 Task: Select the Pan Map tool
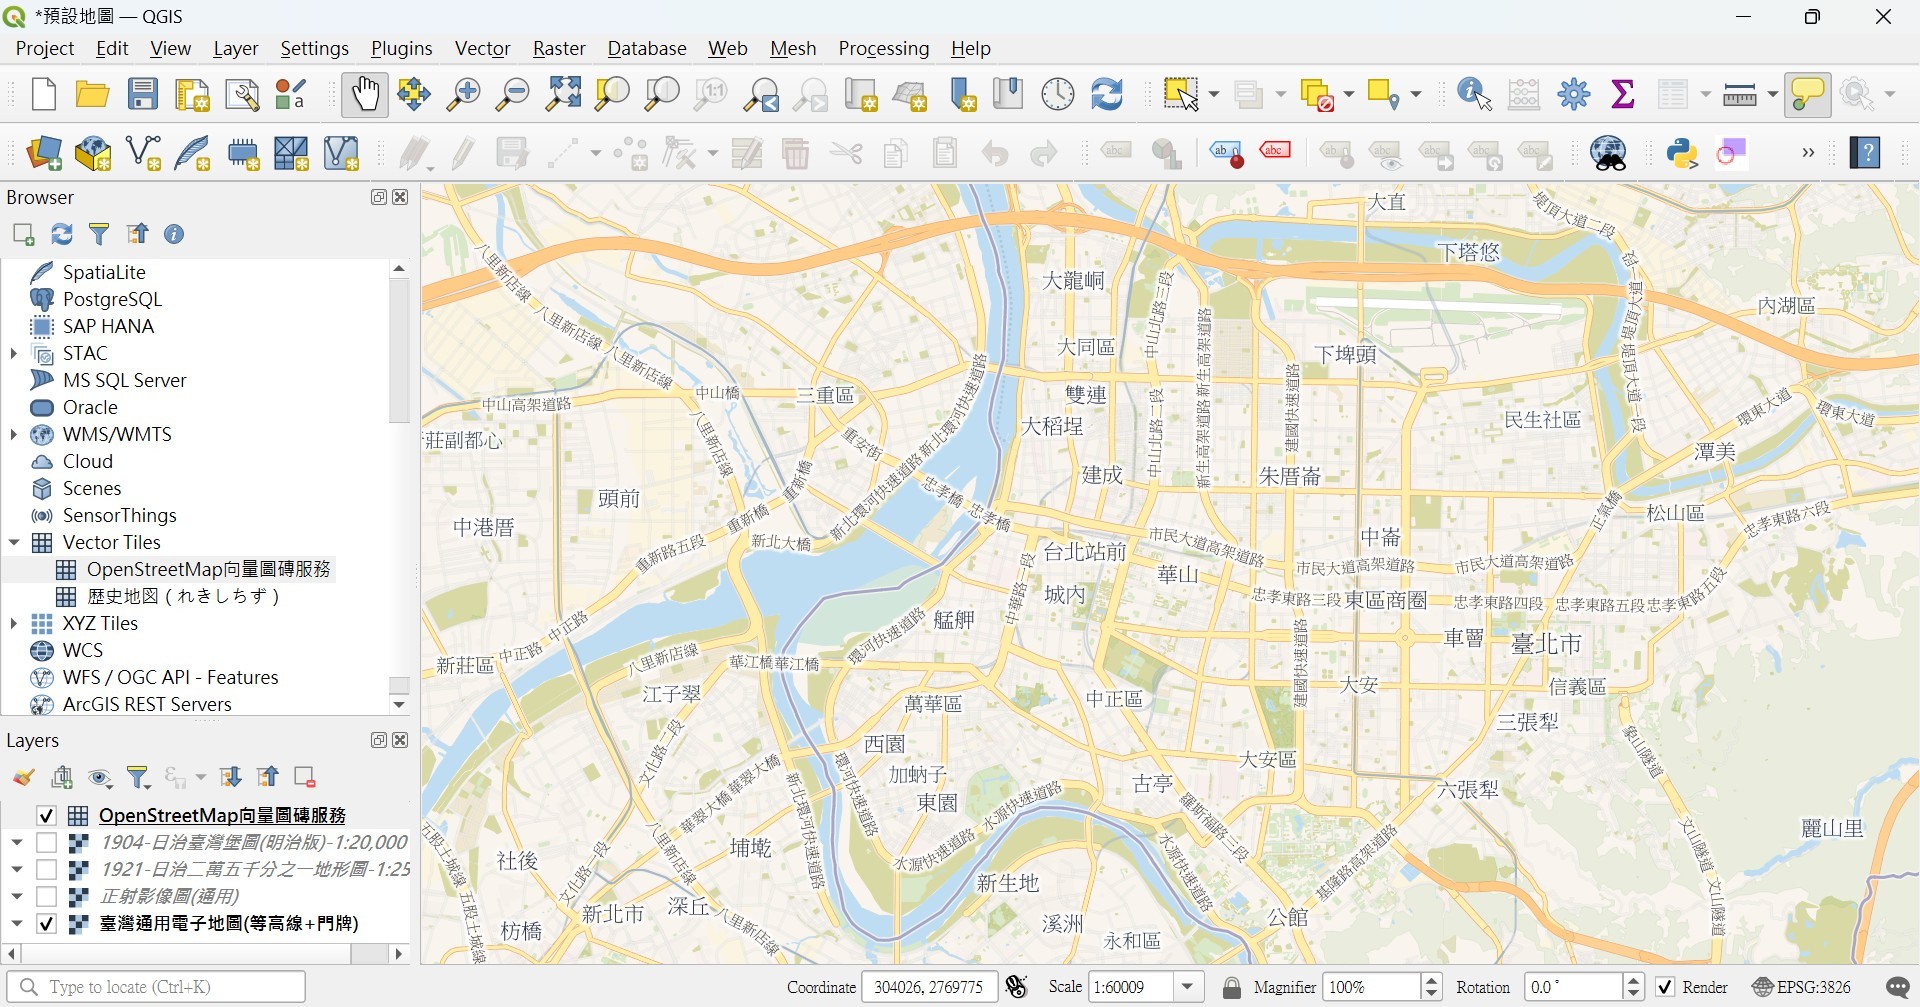(364, 93)
